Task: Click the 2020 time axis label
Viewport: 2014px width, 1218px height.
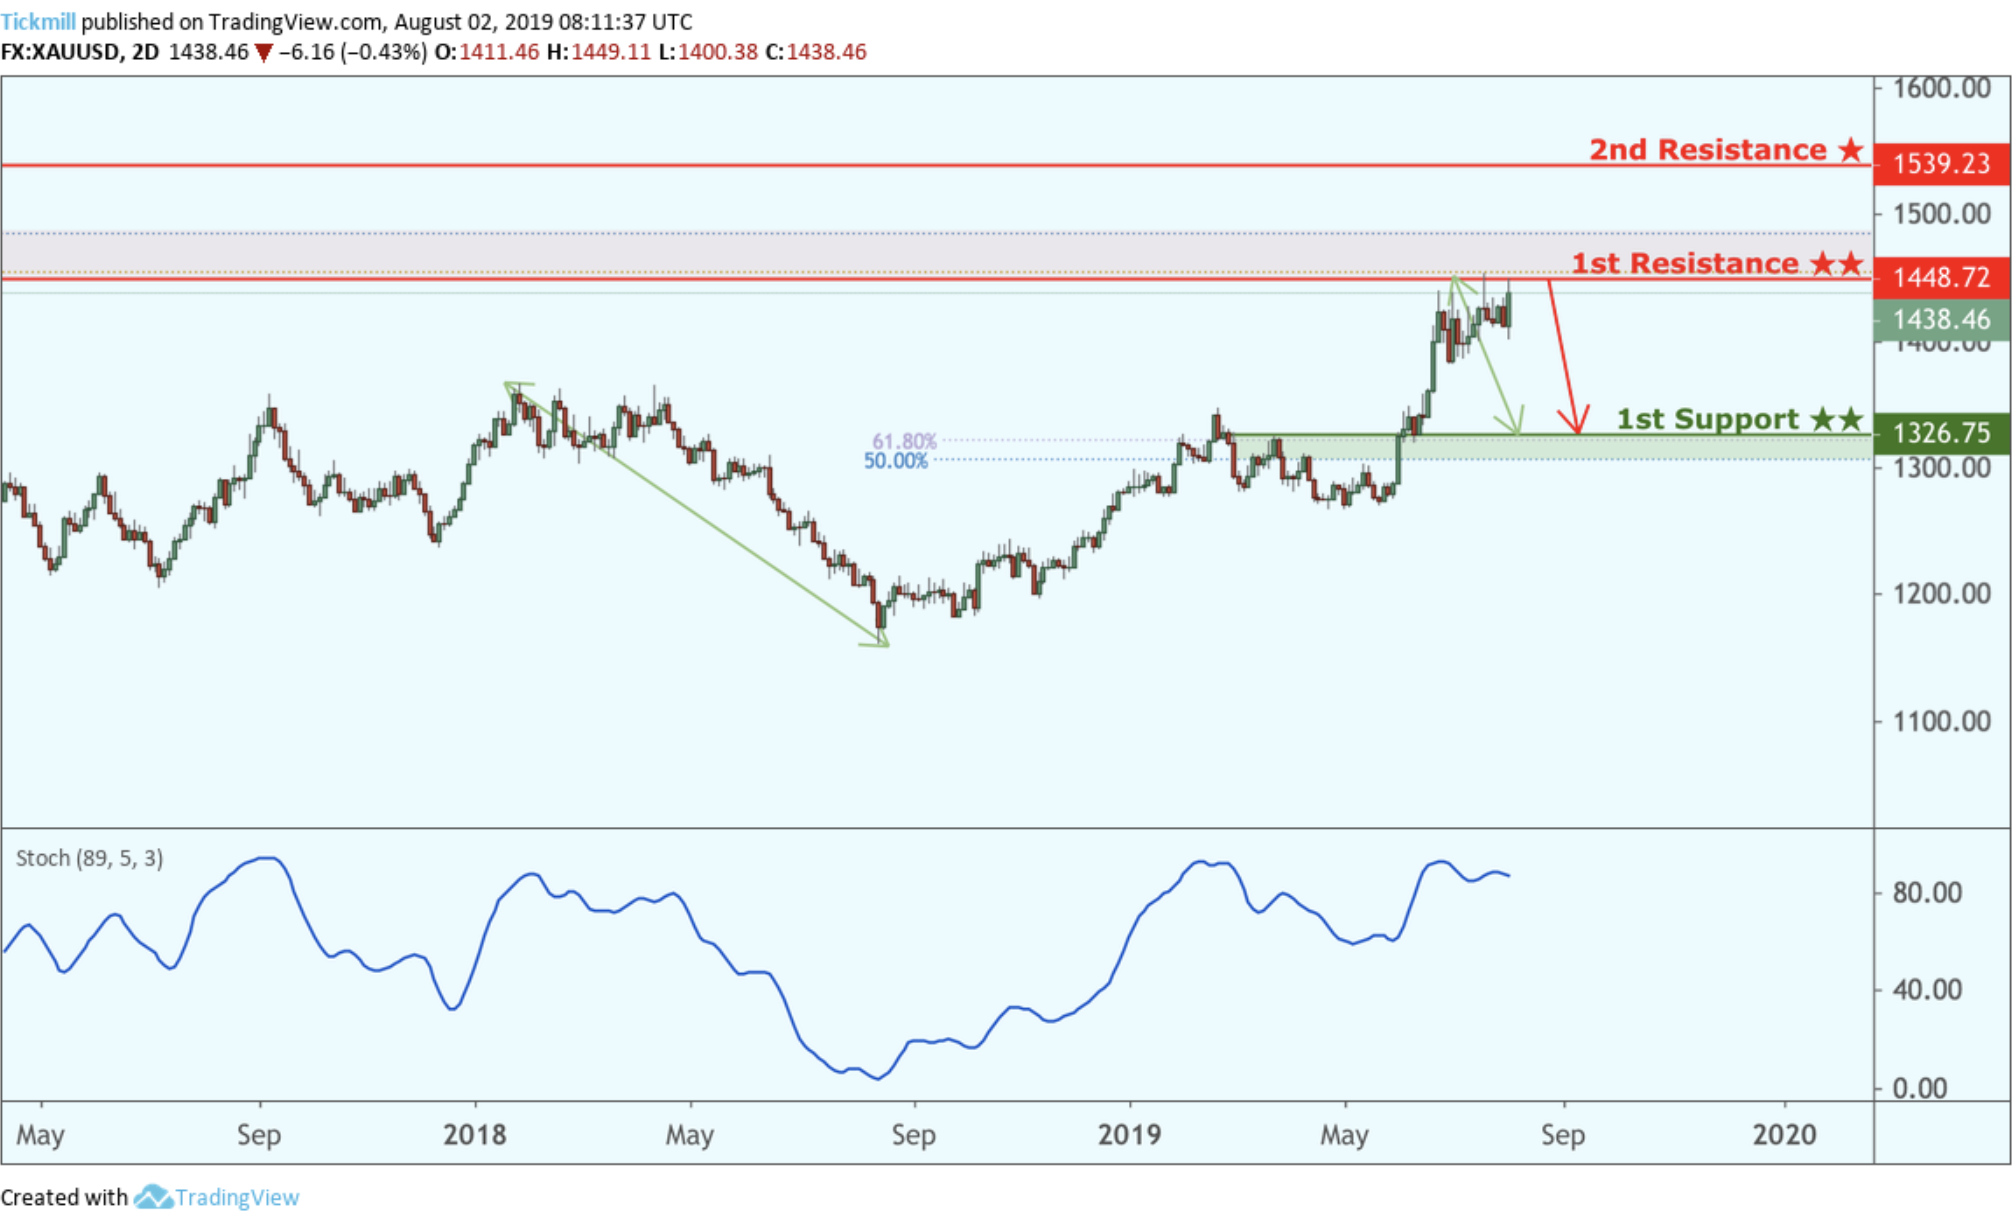Action: [x=1785, y=1135]
